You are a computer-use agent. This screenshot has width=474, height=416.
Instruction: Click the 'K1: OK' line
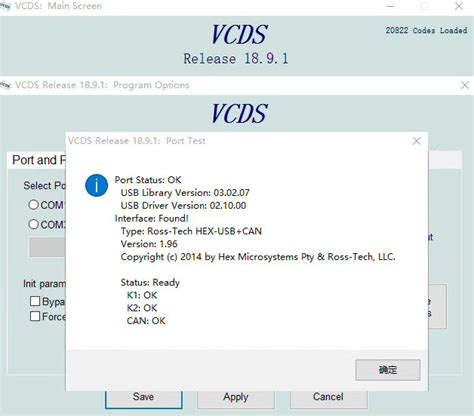pos(142,295)
